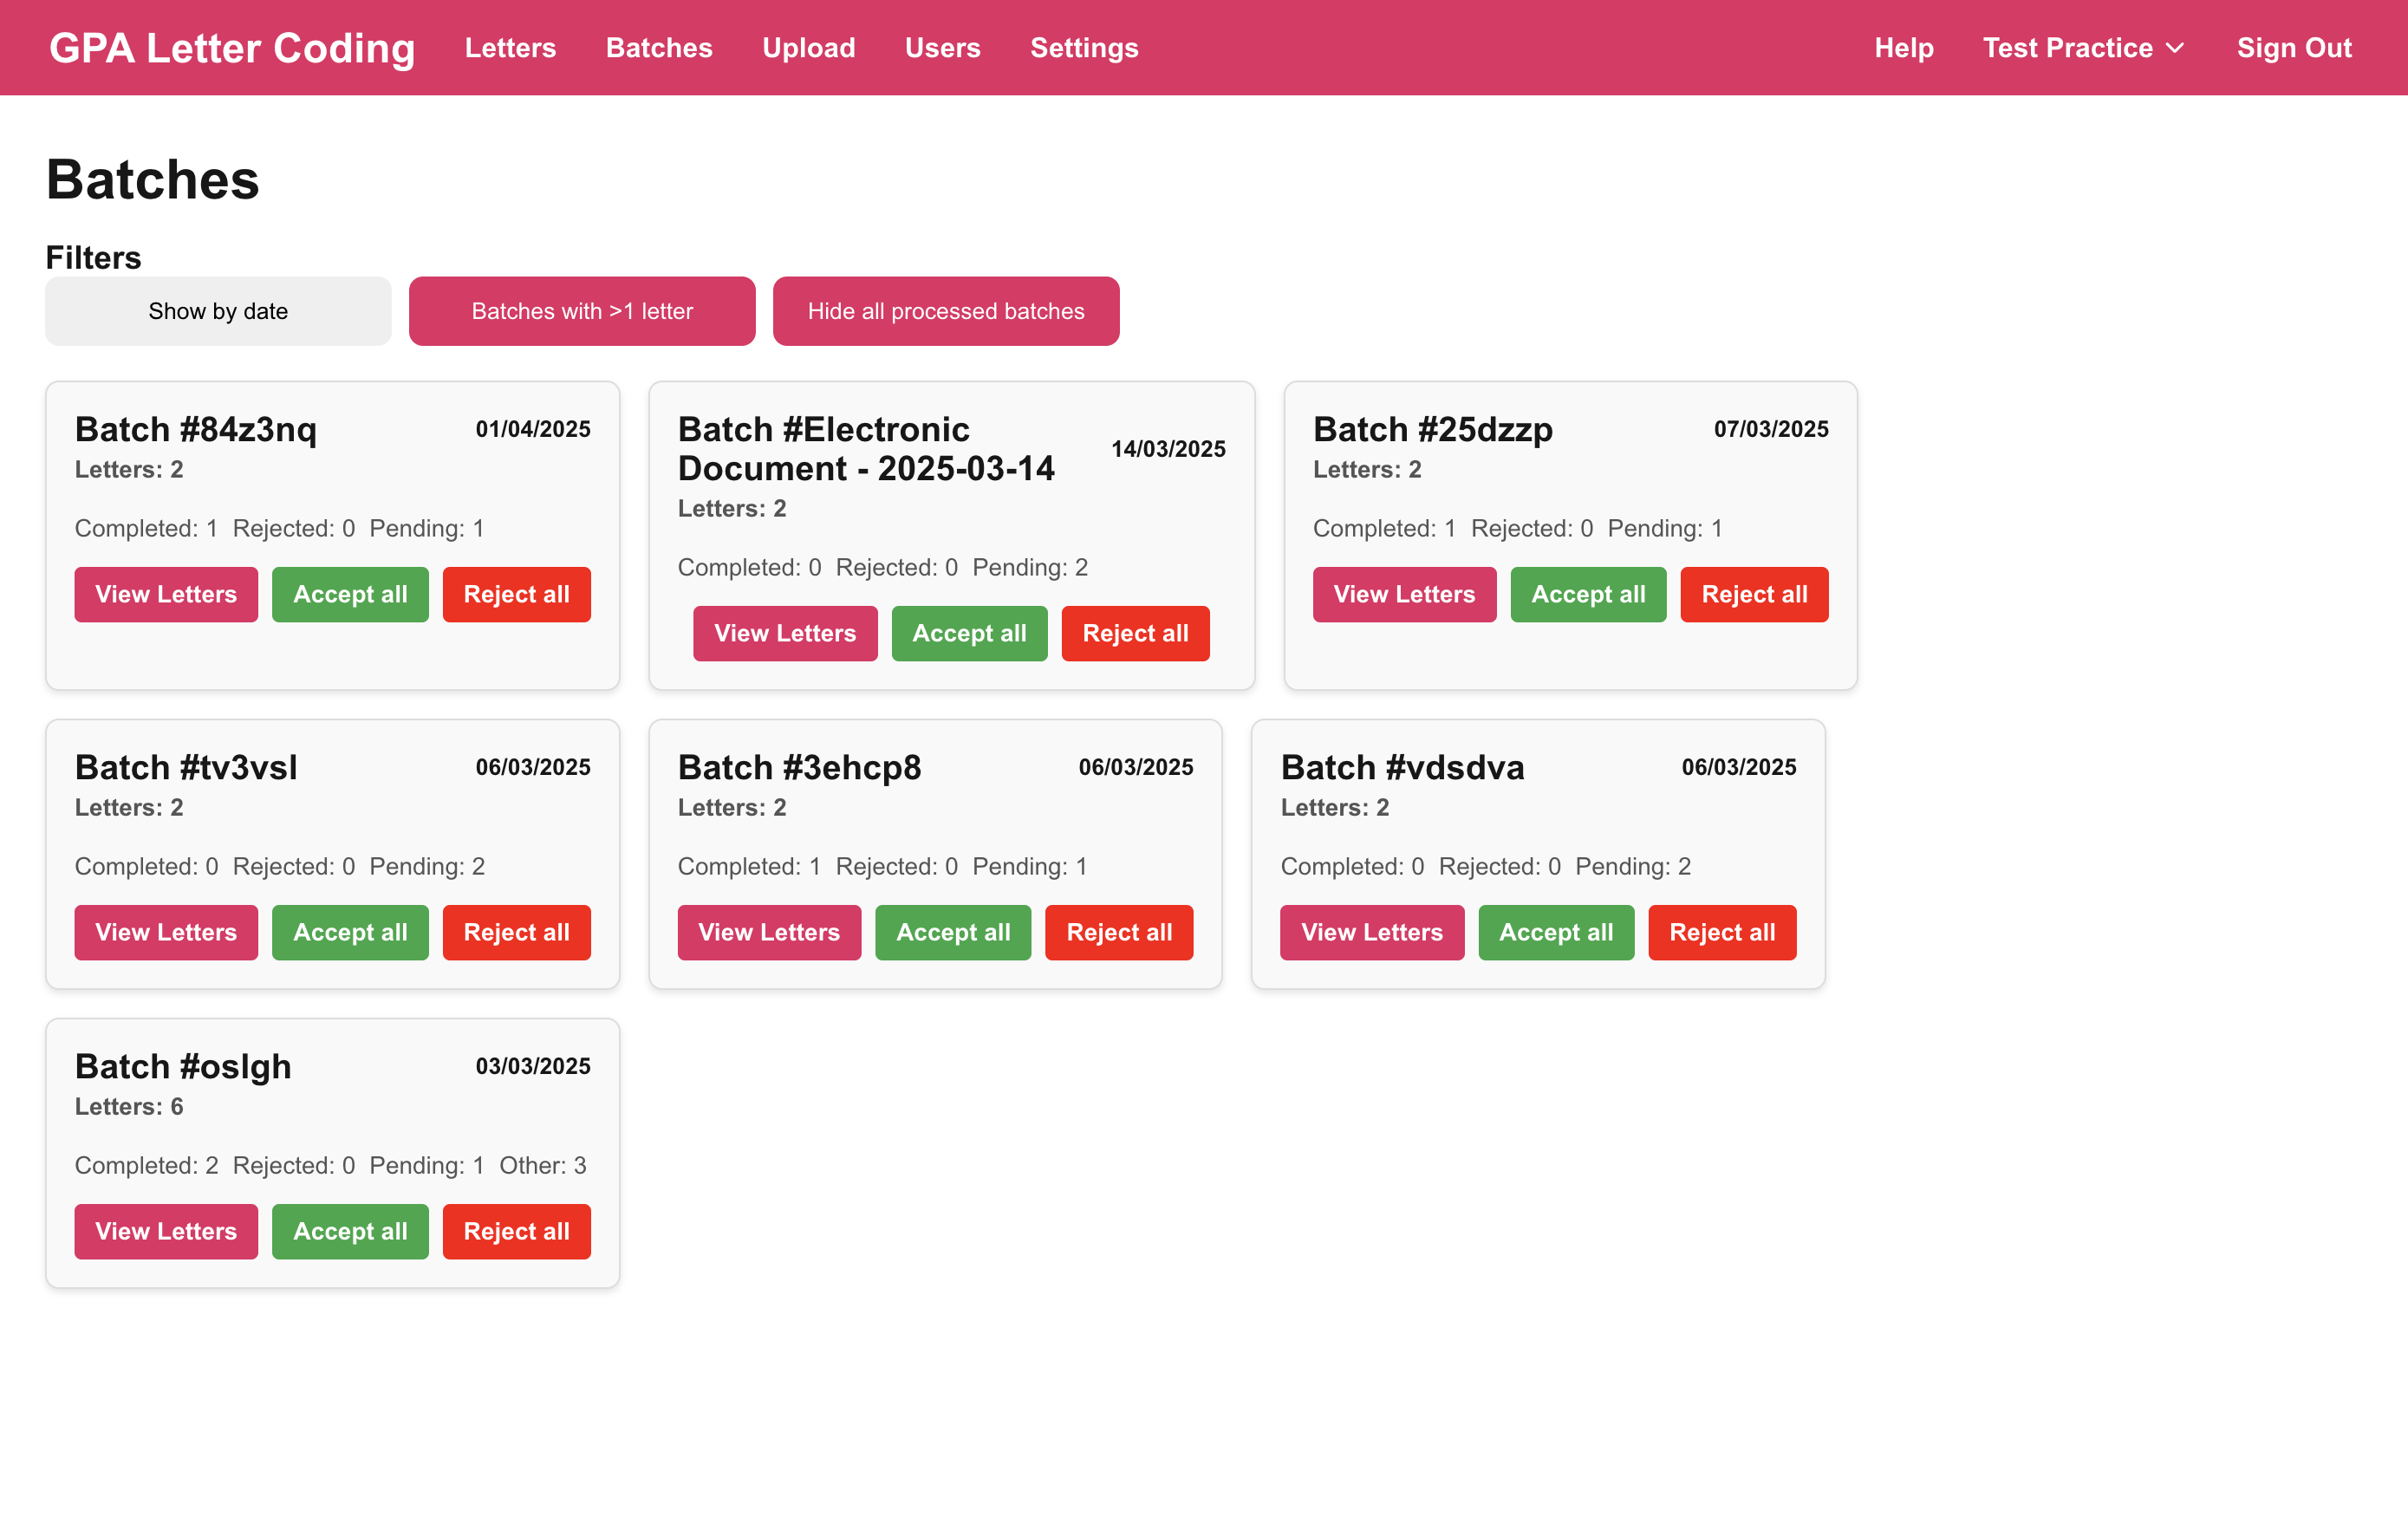Open Settings in the navbar

(1084, 48)
